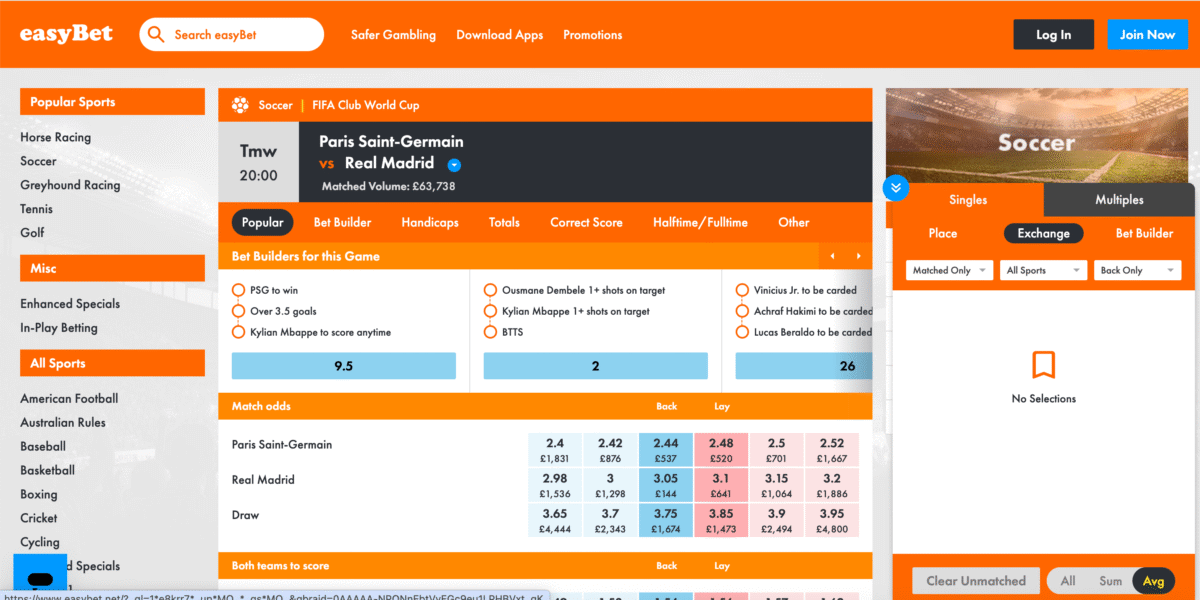Viewport: 1200px width, 600px height.
Task: Open American Football in the sidebar
Action: click(x=69, y=399)
